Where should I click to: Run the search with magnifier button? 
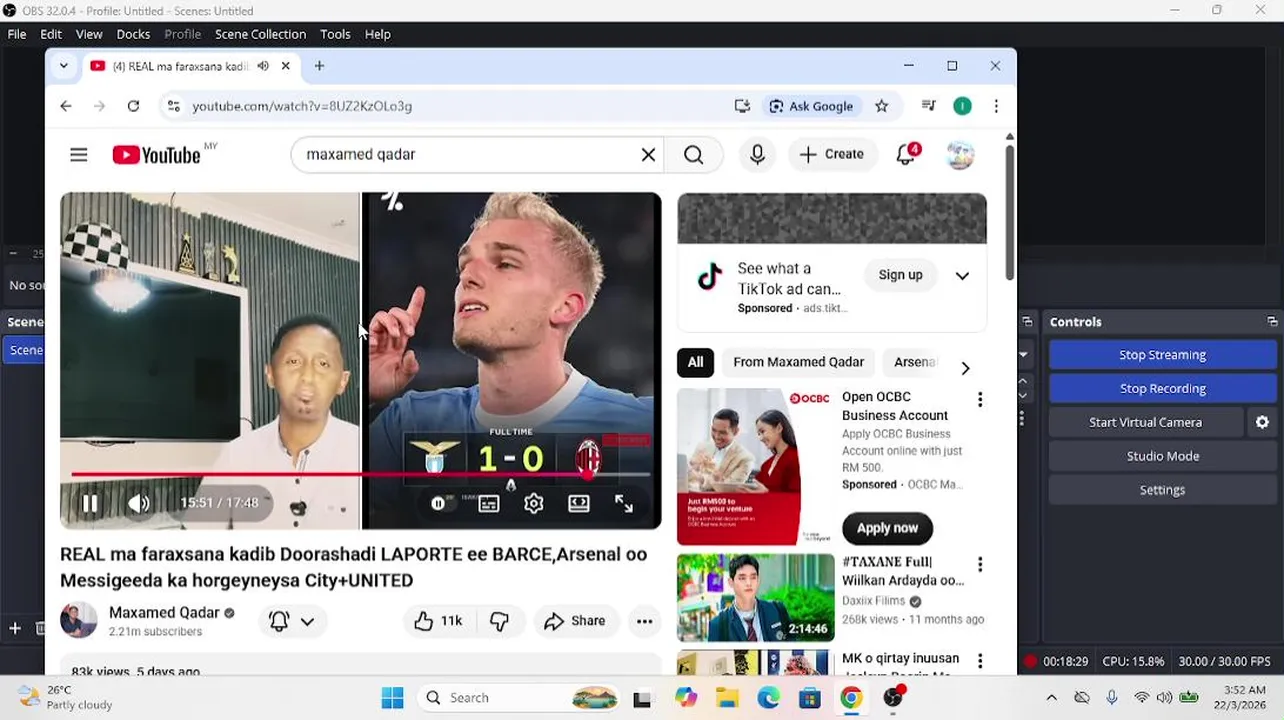(693, 155)
